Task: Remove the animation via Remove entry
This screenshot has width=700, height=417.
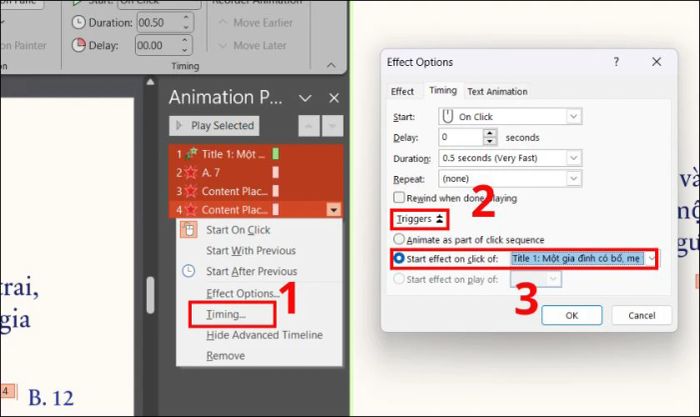Action: [225, 356]
